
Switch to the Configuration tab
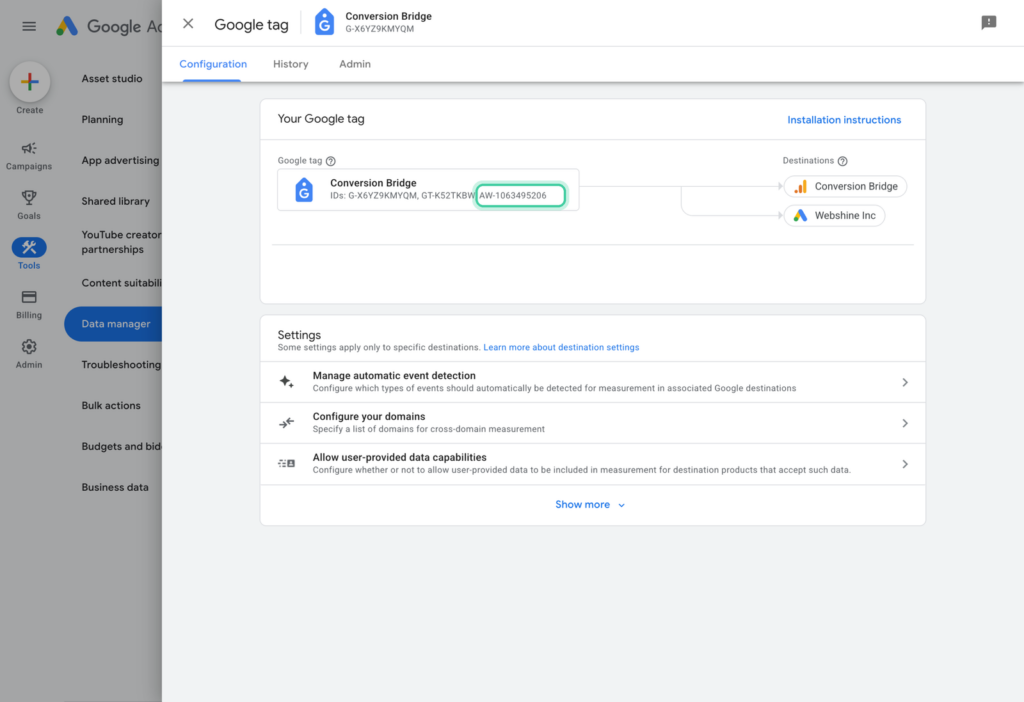[x=213, y=64]
